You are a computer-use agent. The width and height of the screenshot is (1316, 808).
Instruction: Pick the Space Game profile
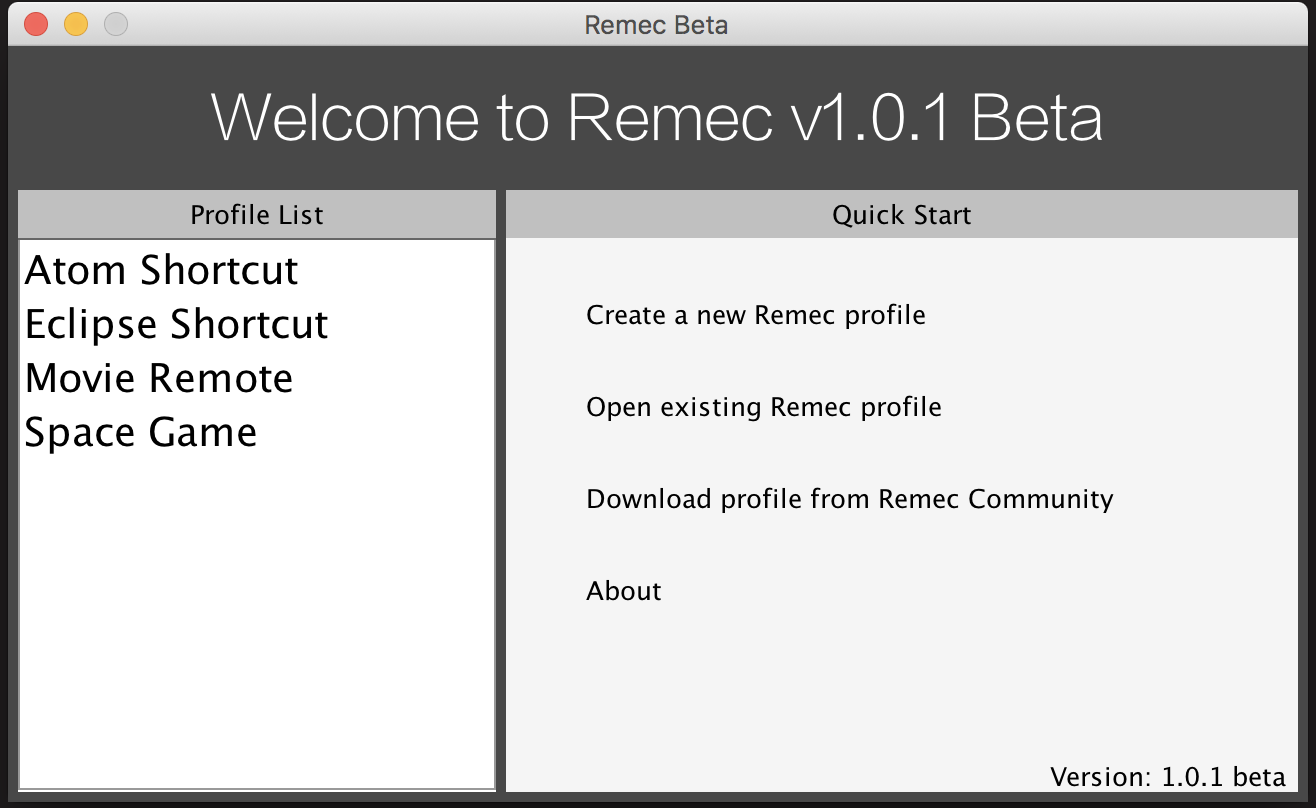tap(257, 432)
